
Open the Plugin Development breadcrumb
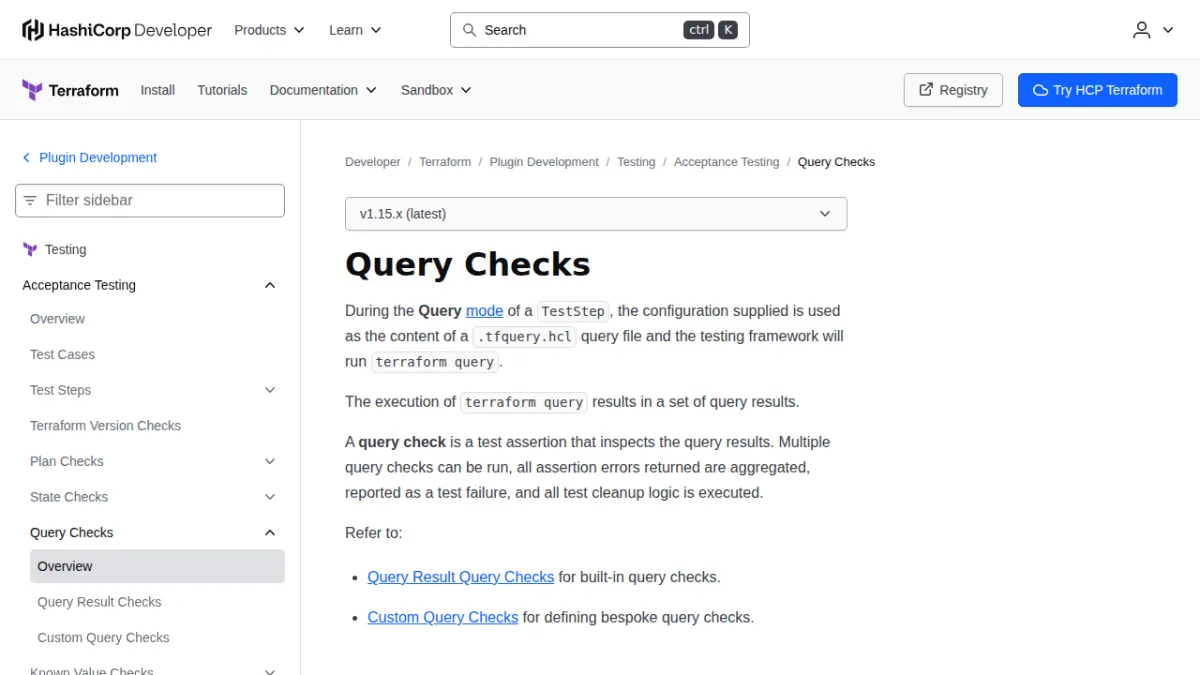[544, 162]
